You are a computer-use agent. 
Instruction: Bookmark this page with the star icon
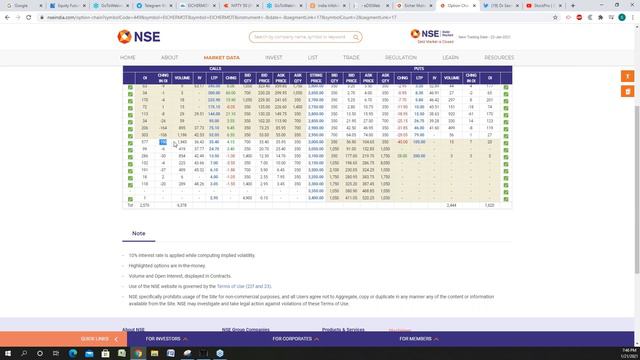pos(555,18)
